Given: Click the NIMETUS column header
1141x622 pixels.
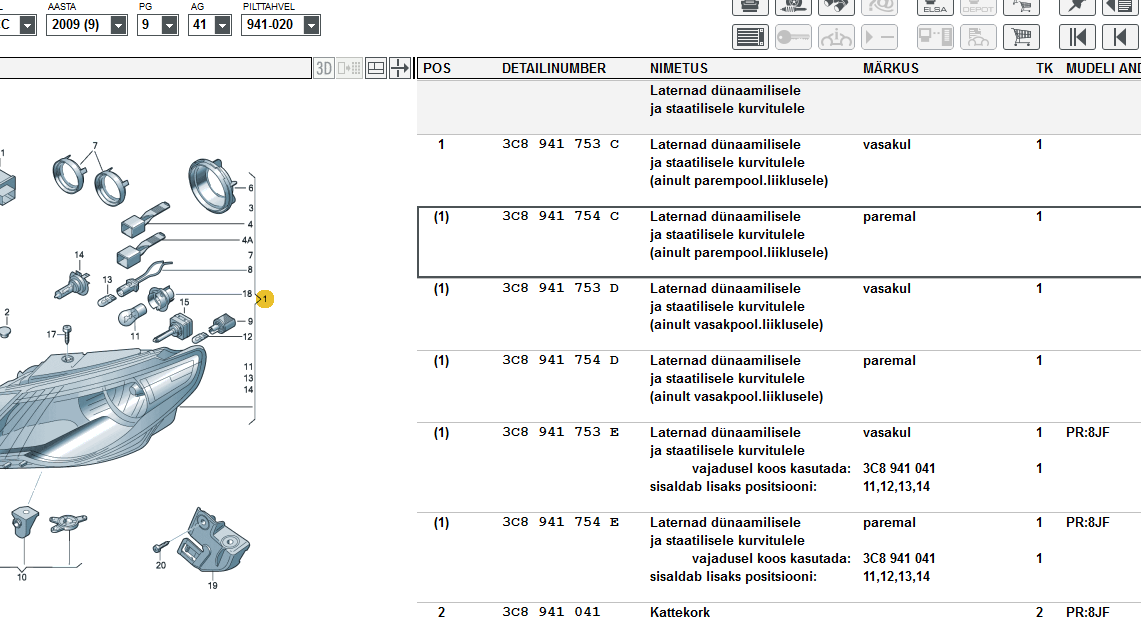Looking at the screenshot, I should point(678,68).
